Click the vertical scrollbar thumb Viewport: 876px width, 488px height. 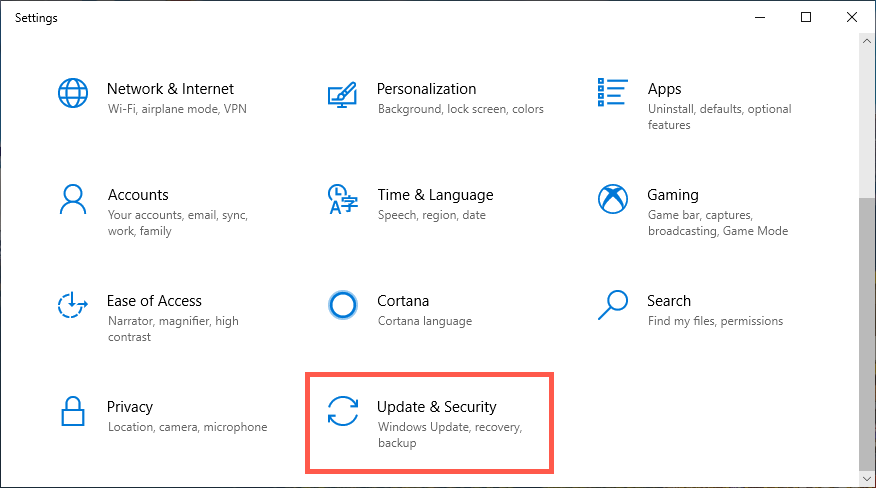click(867, 330)
